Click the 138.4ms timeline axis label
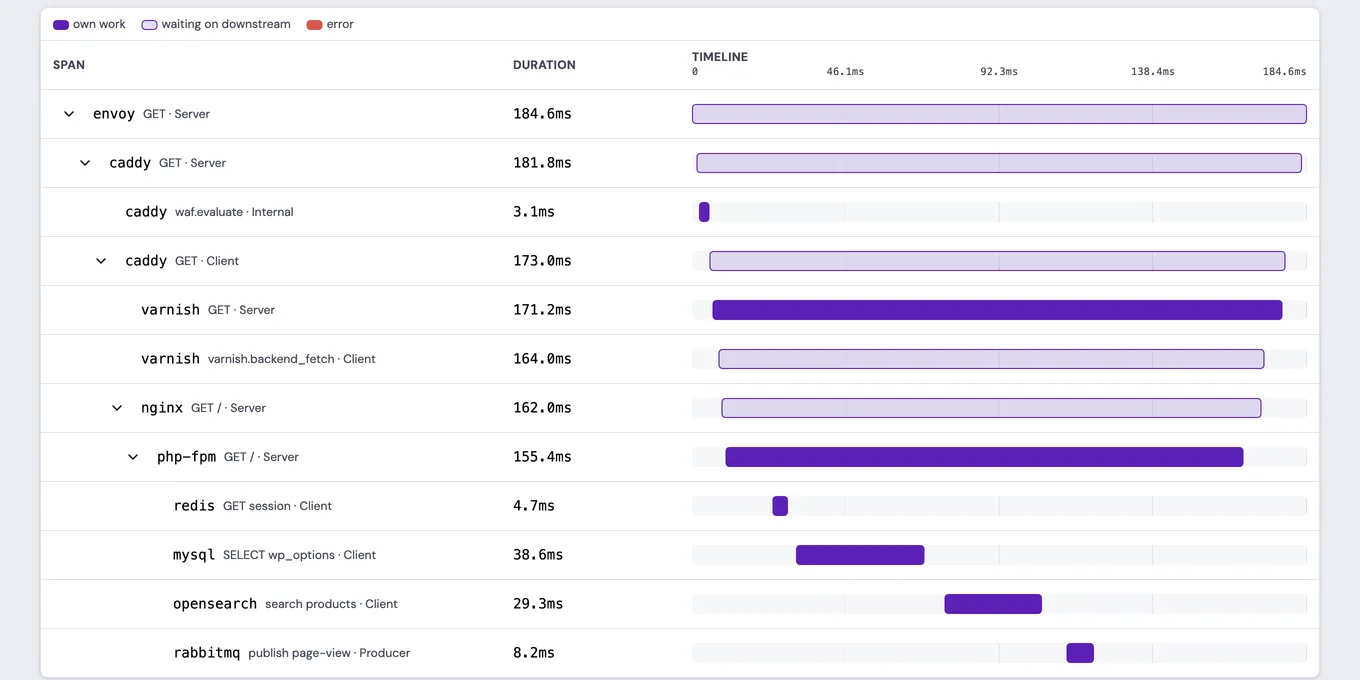The height and width of the screenshot is (680, 1360). (1153, 72)
